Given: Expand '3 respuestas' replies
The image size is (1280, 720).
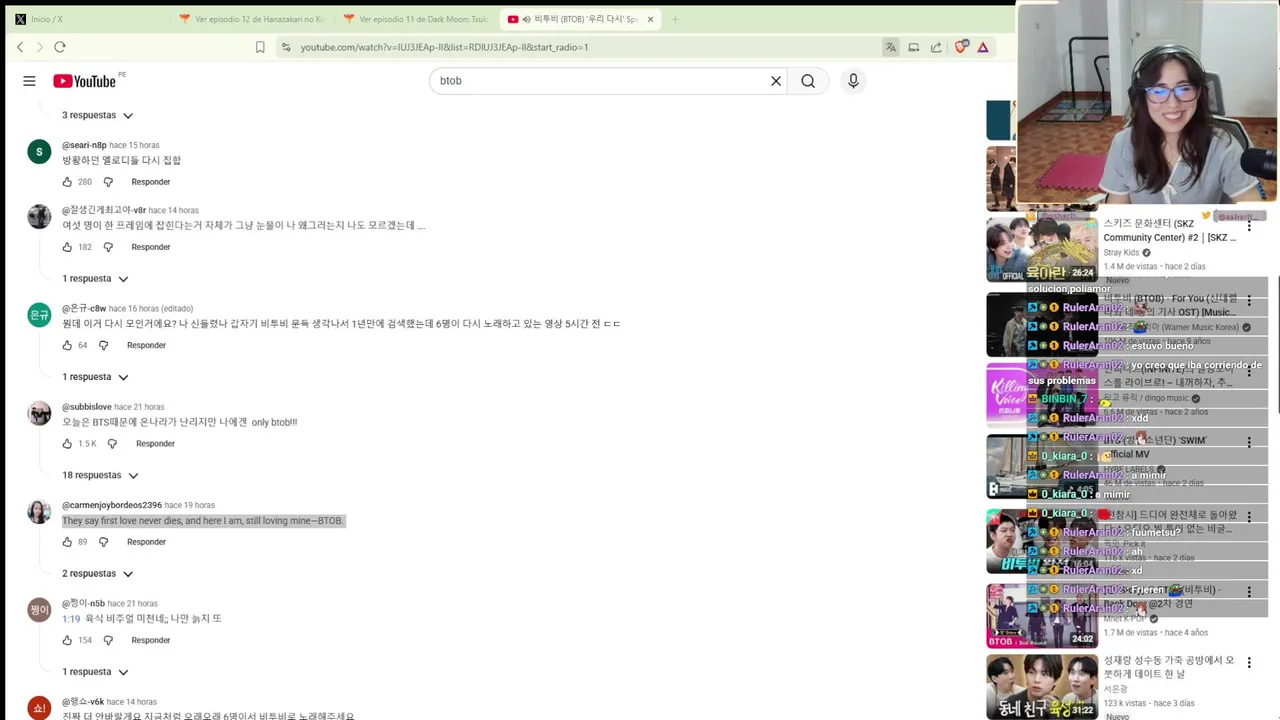Looking at the screenshot, I should pos(97,116).
